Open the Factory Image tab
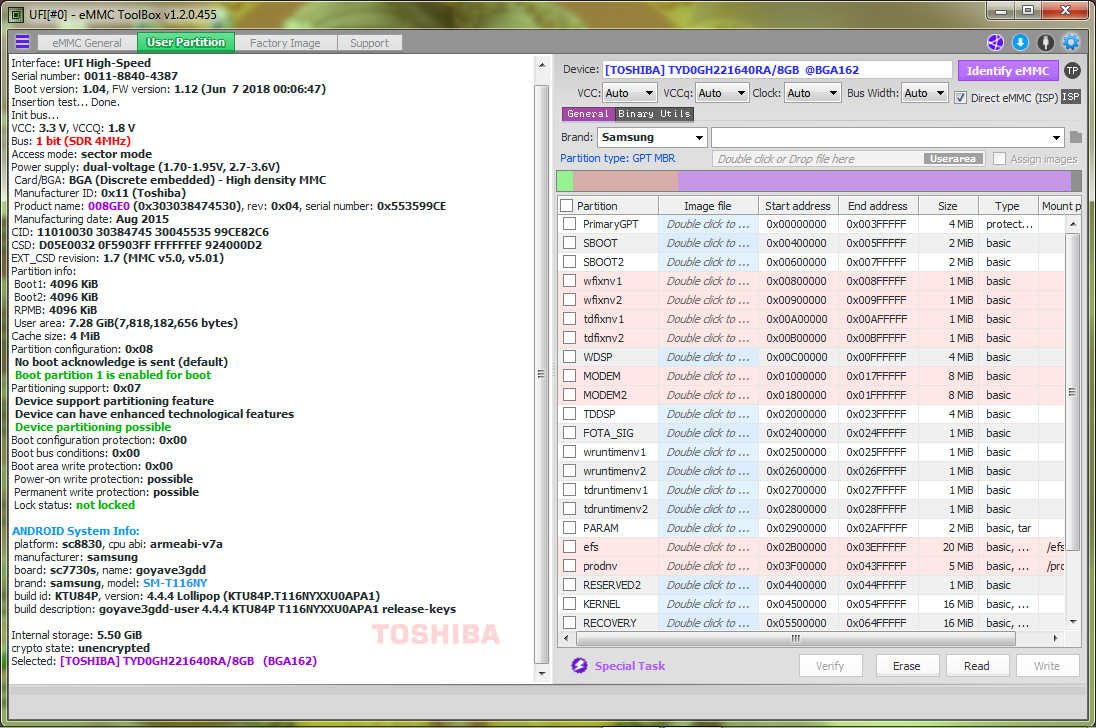The image size is (1096, 728). coord(285,43)
